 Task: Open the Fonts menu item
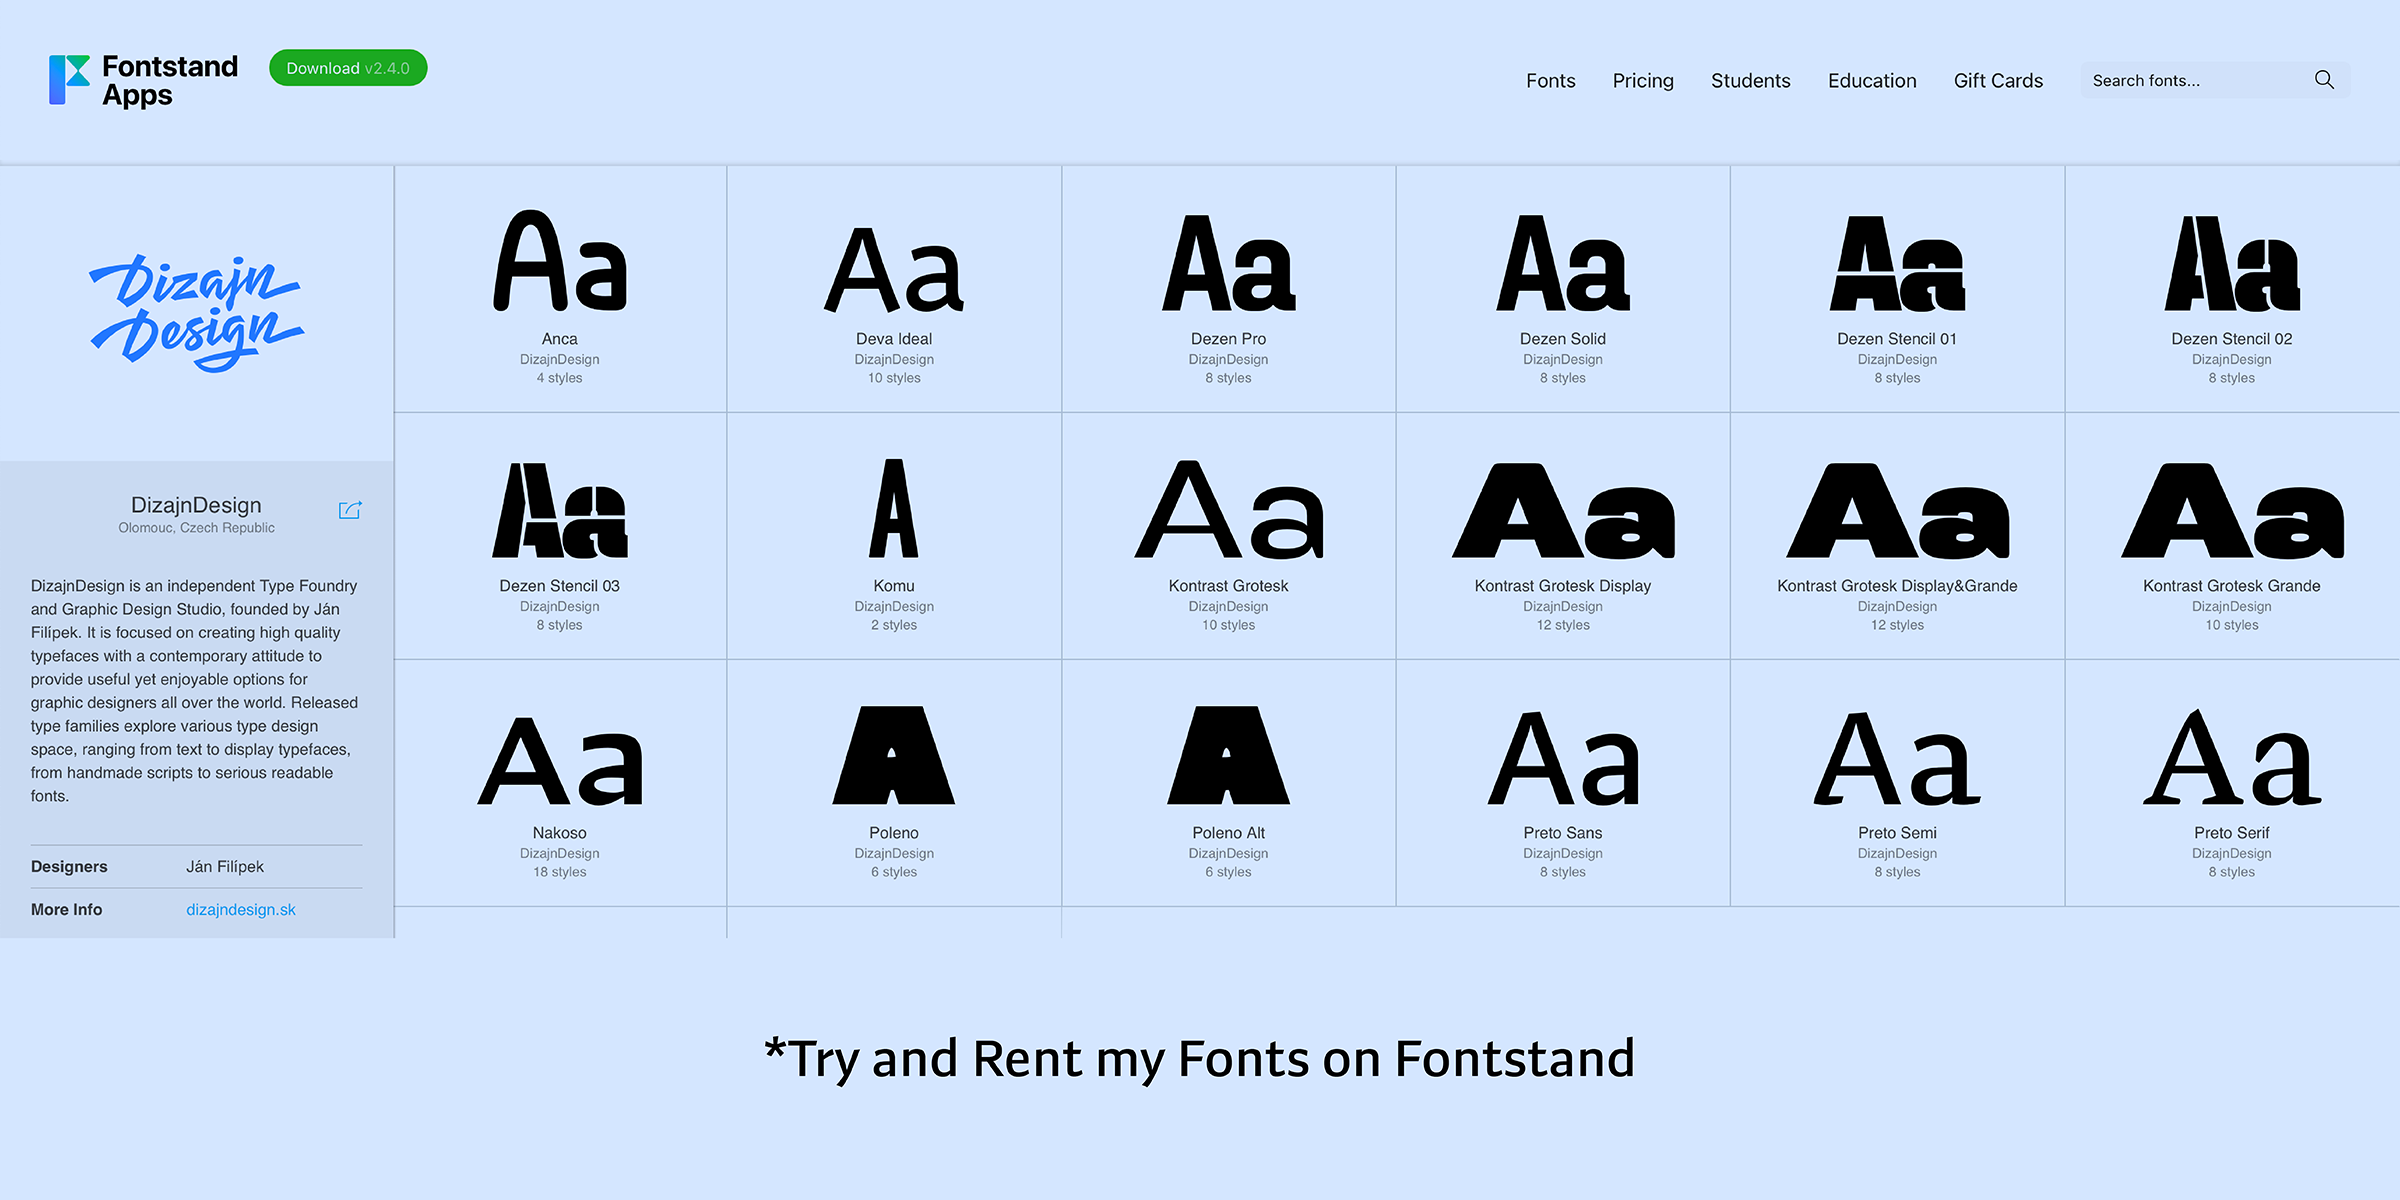pos(1550,81)
